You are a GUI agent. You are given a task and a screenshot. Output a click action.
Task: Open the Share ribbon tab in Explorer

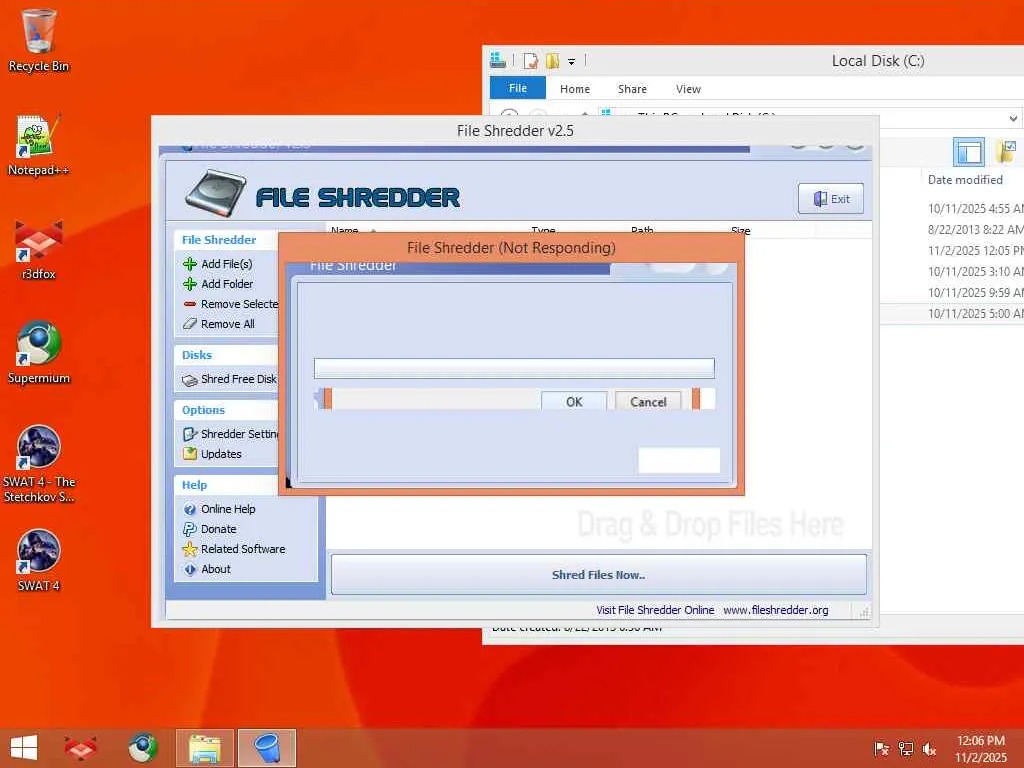point(632,89)
